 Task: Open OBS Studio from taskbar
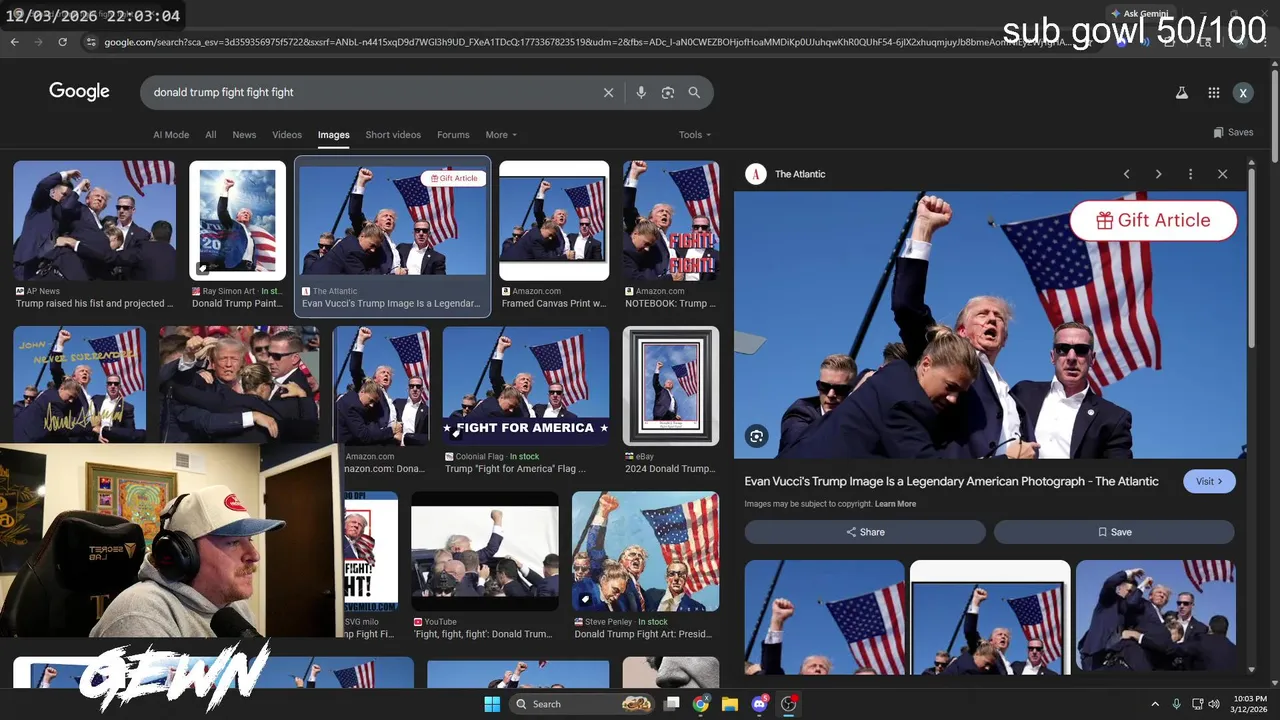point(788,704)
